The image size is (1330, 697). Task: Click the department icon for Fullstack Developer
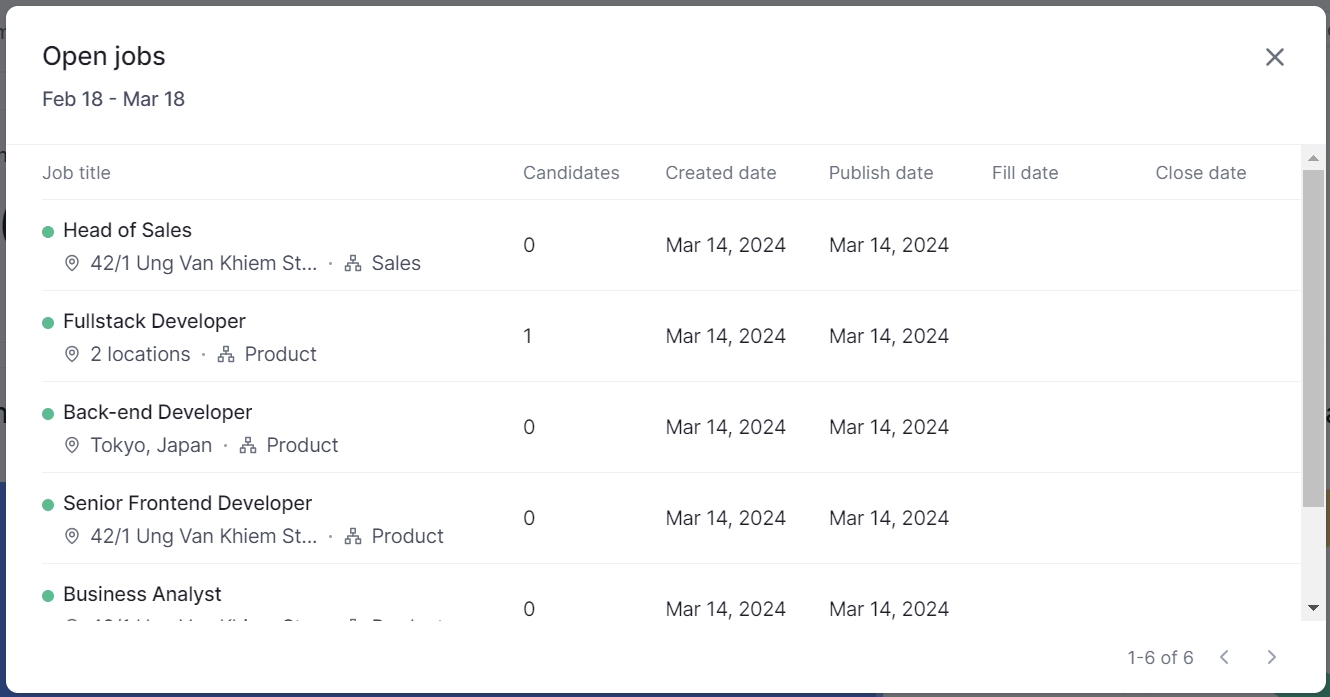click(226, 354)
